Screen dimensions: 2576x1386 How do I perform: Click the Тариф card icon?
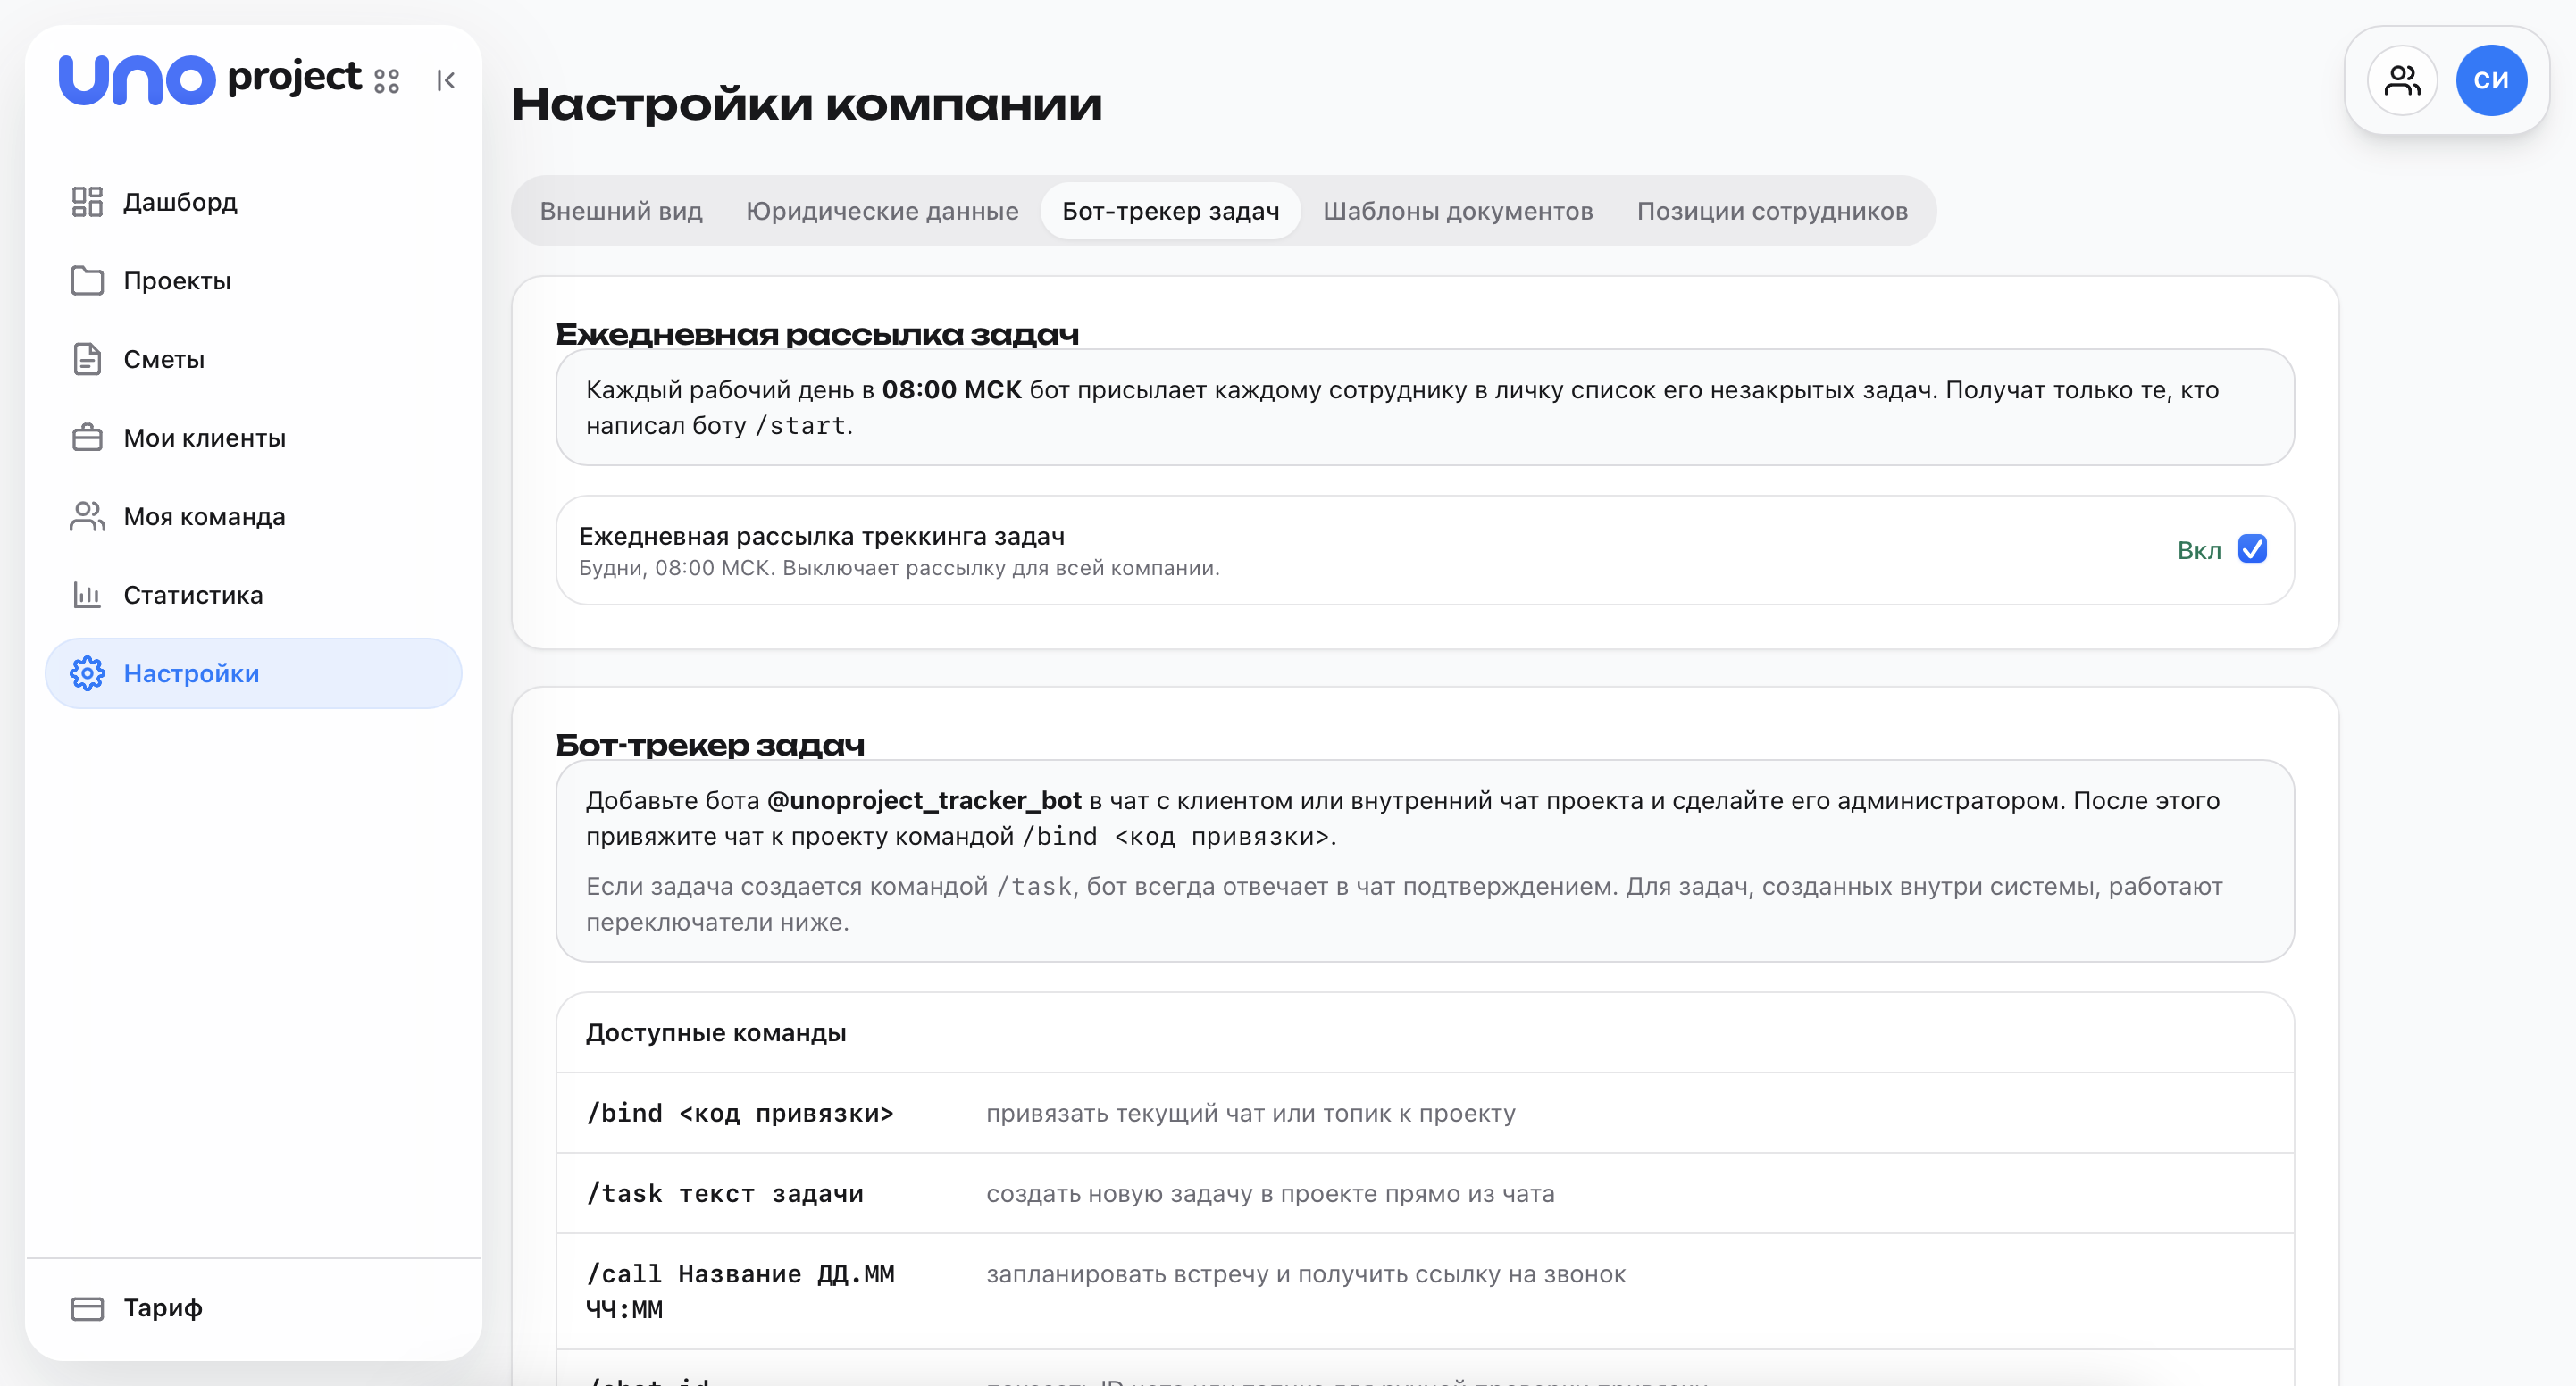tap(87, 1308)
